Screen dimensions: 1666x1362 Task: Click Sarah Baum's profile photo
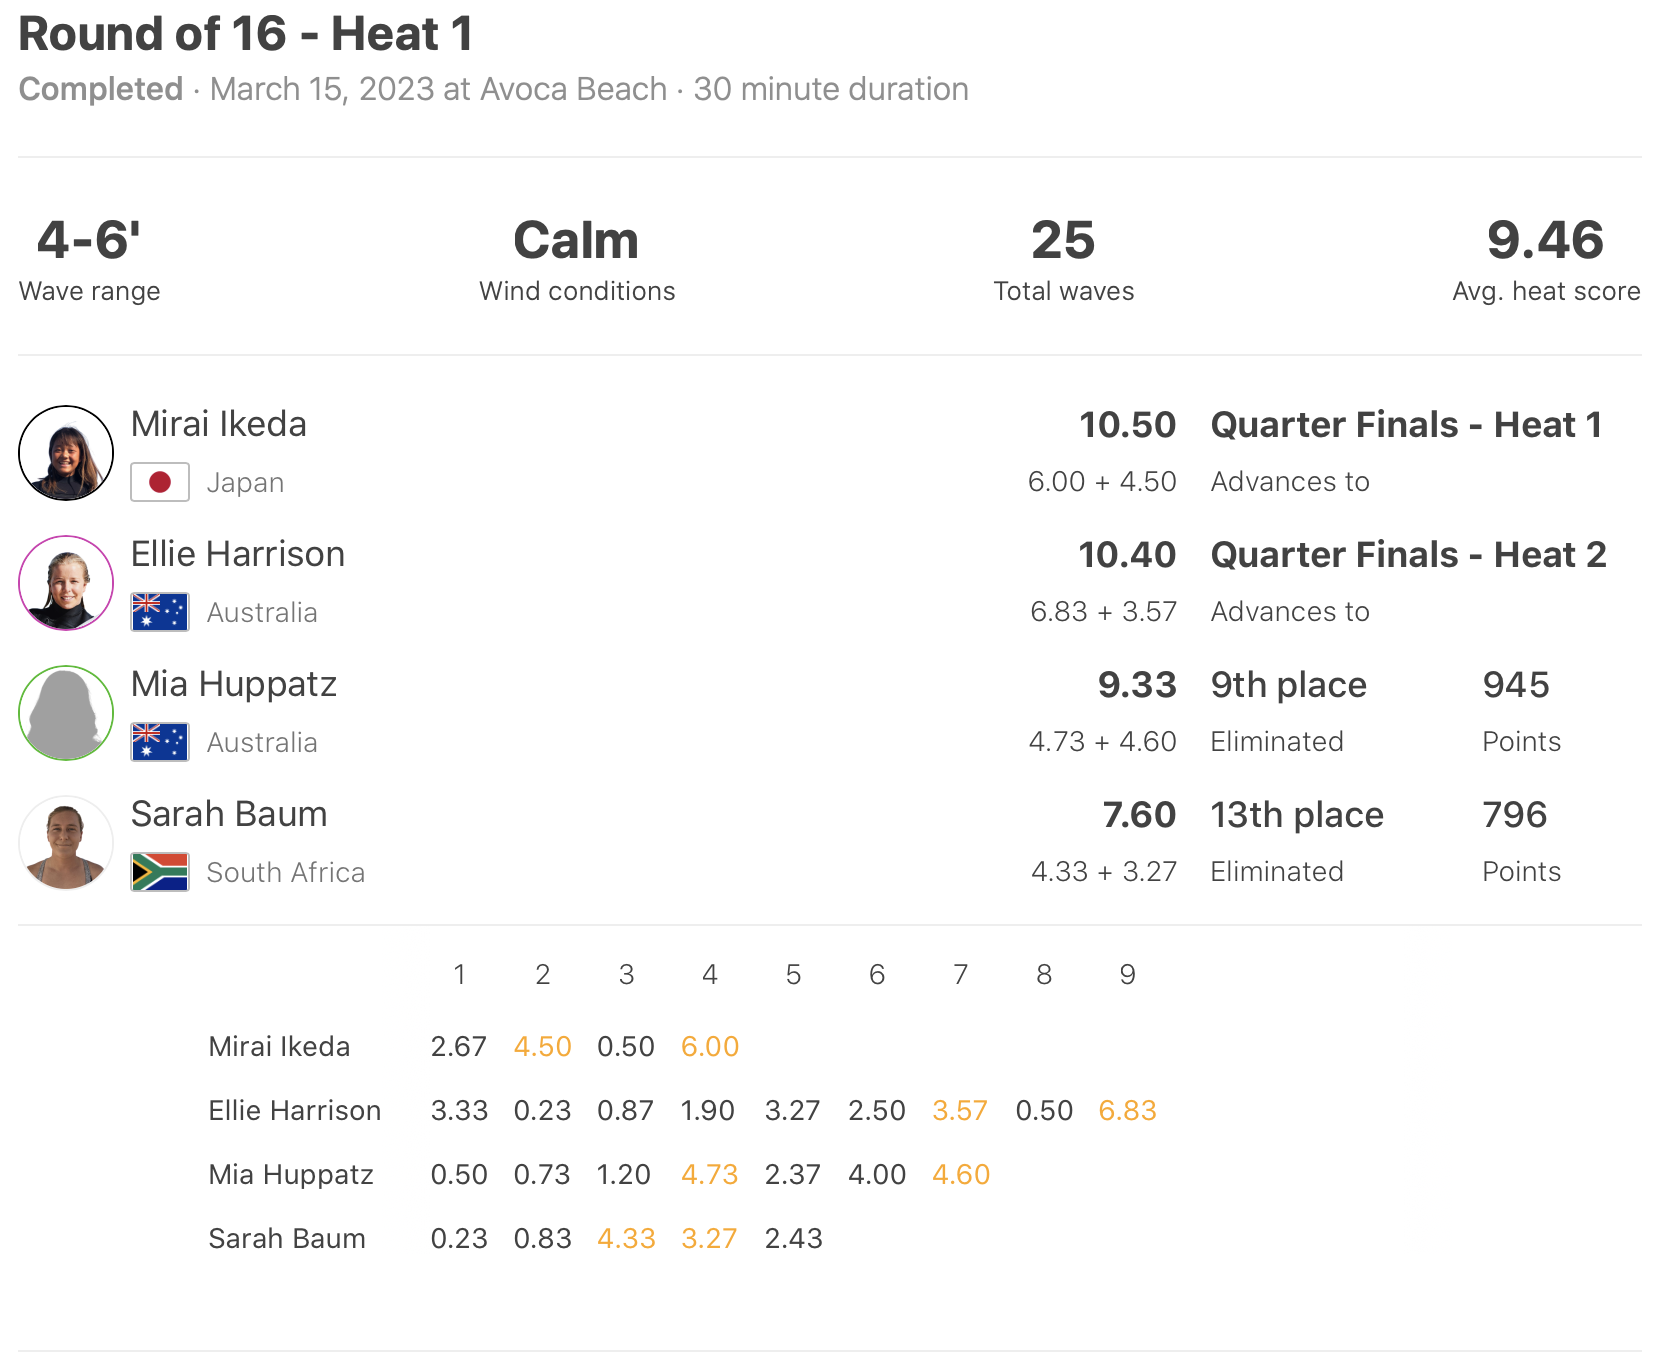[66, 843]
